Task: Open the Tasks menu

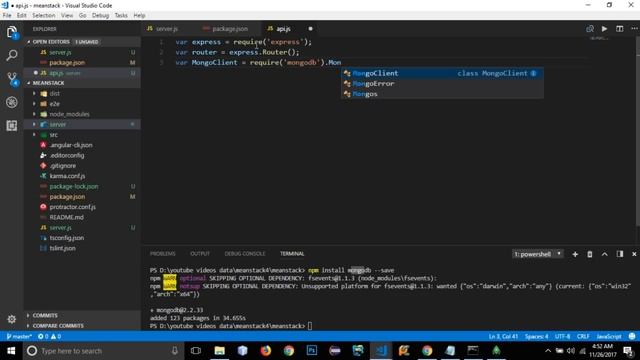Action: (x=121, y=15)
